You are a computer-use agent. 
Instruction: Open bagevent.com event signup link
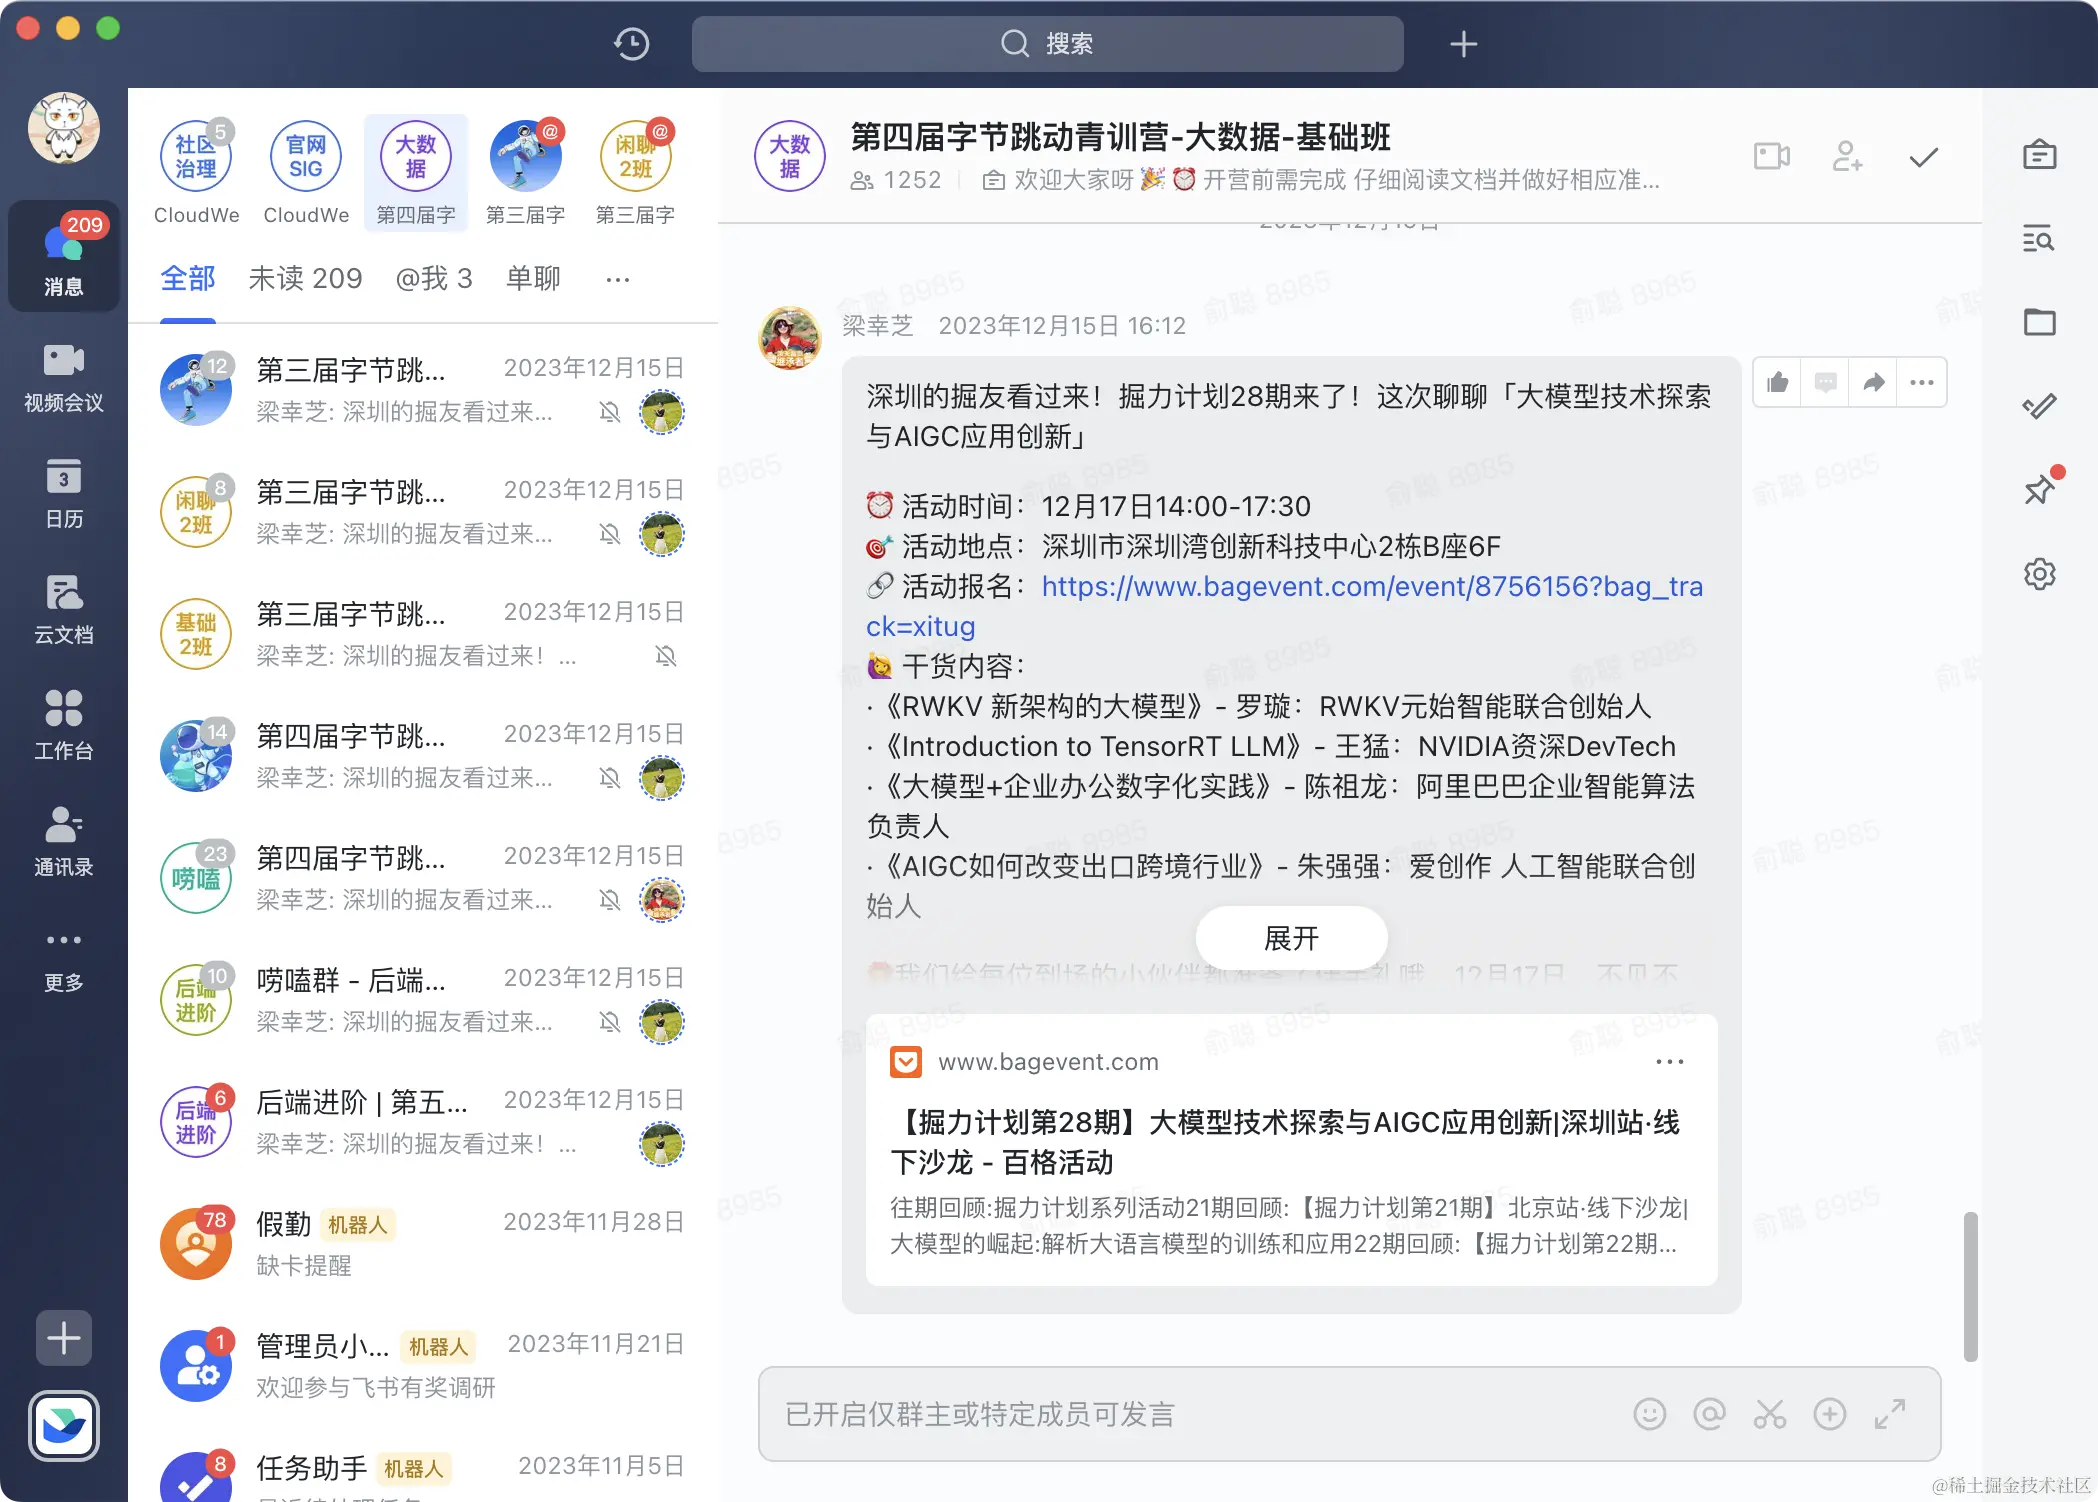pos(1284,606)
